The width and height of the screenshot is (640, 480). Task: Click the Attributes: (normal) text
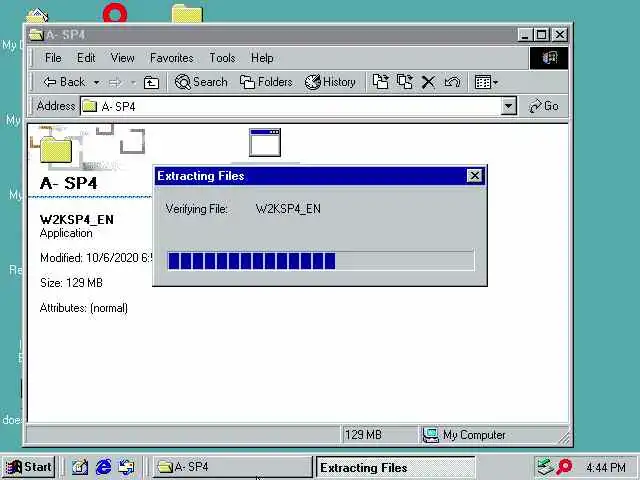click(84, 308)
